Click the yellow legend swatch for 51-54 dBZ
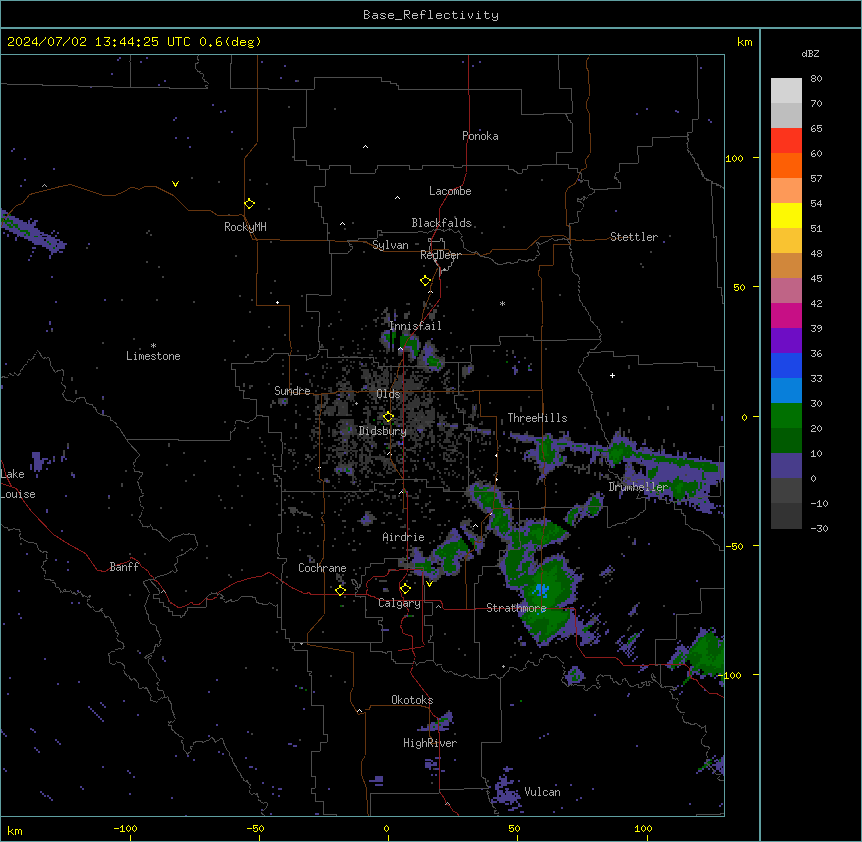The image size is (862, 842). 786,215
